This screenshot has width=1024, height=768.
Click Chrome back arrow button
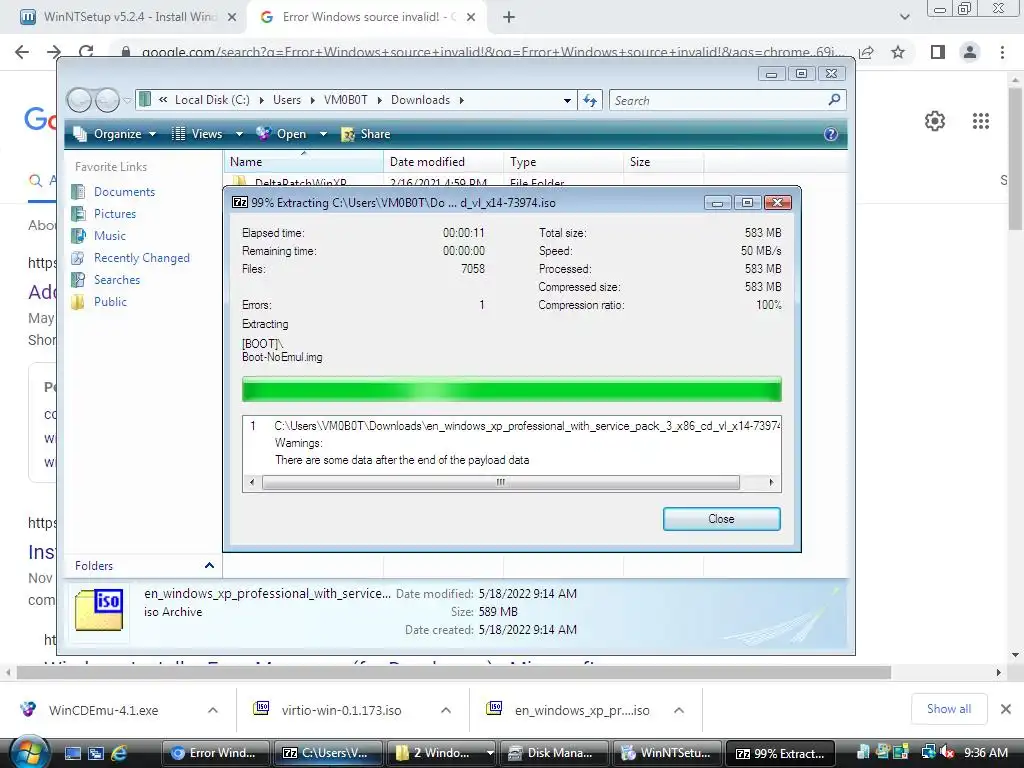[x=22, y=52]
